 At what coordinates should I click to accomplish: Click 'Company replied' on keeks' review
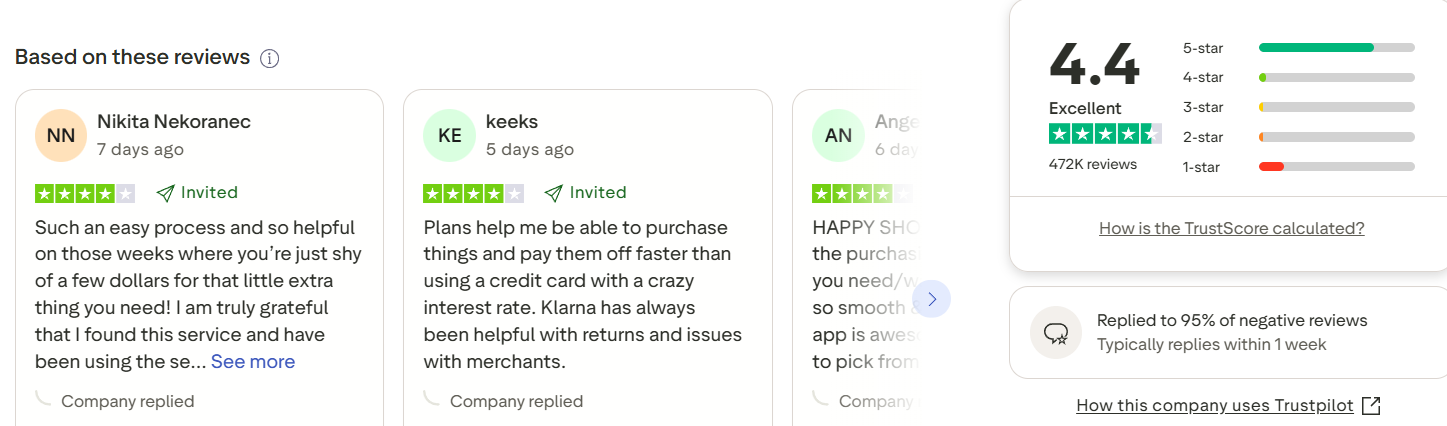[516, 402]
